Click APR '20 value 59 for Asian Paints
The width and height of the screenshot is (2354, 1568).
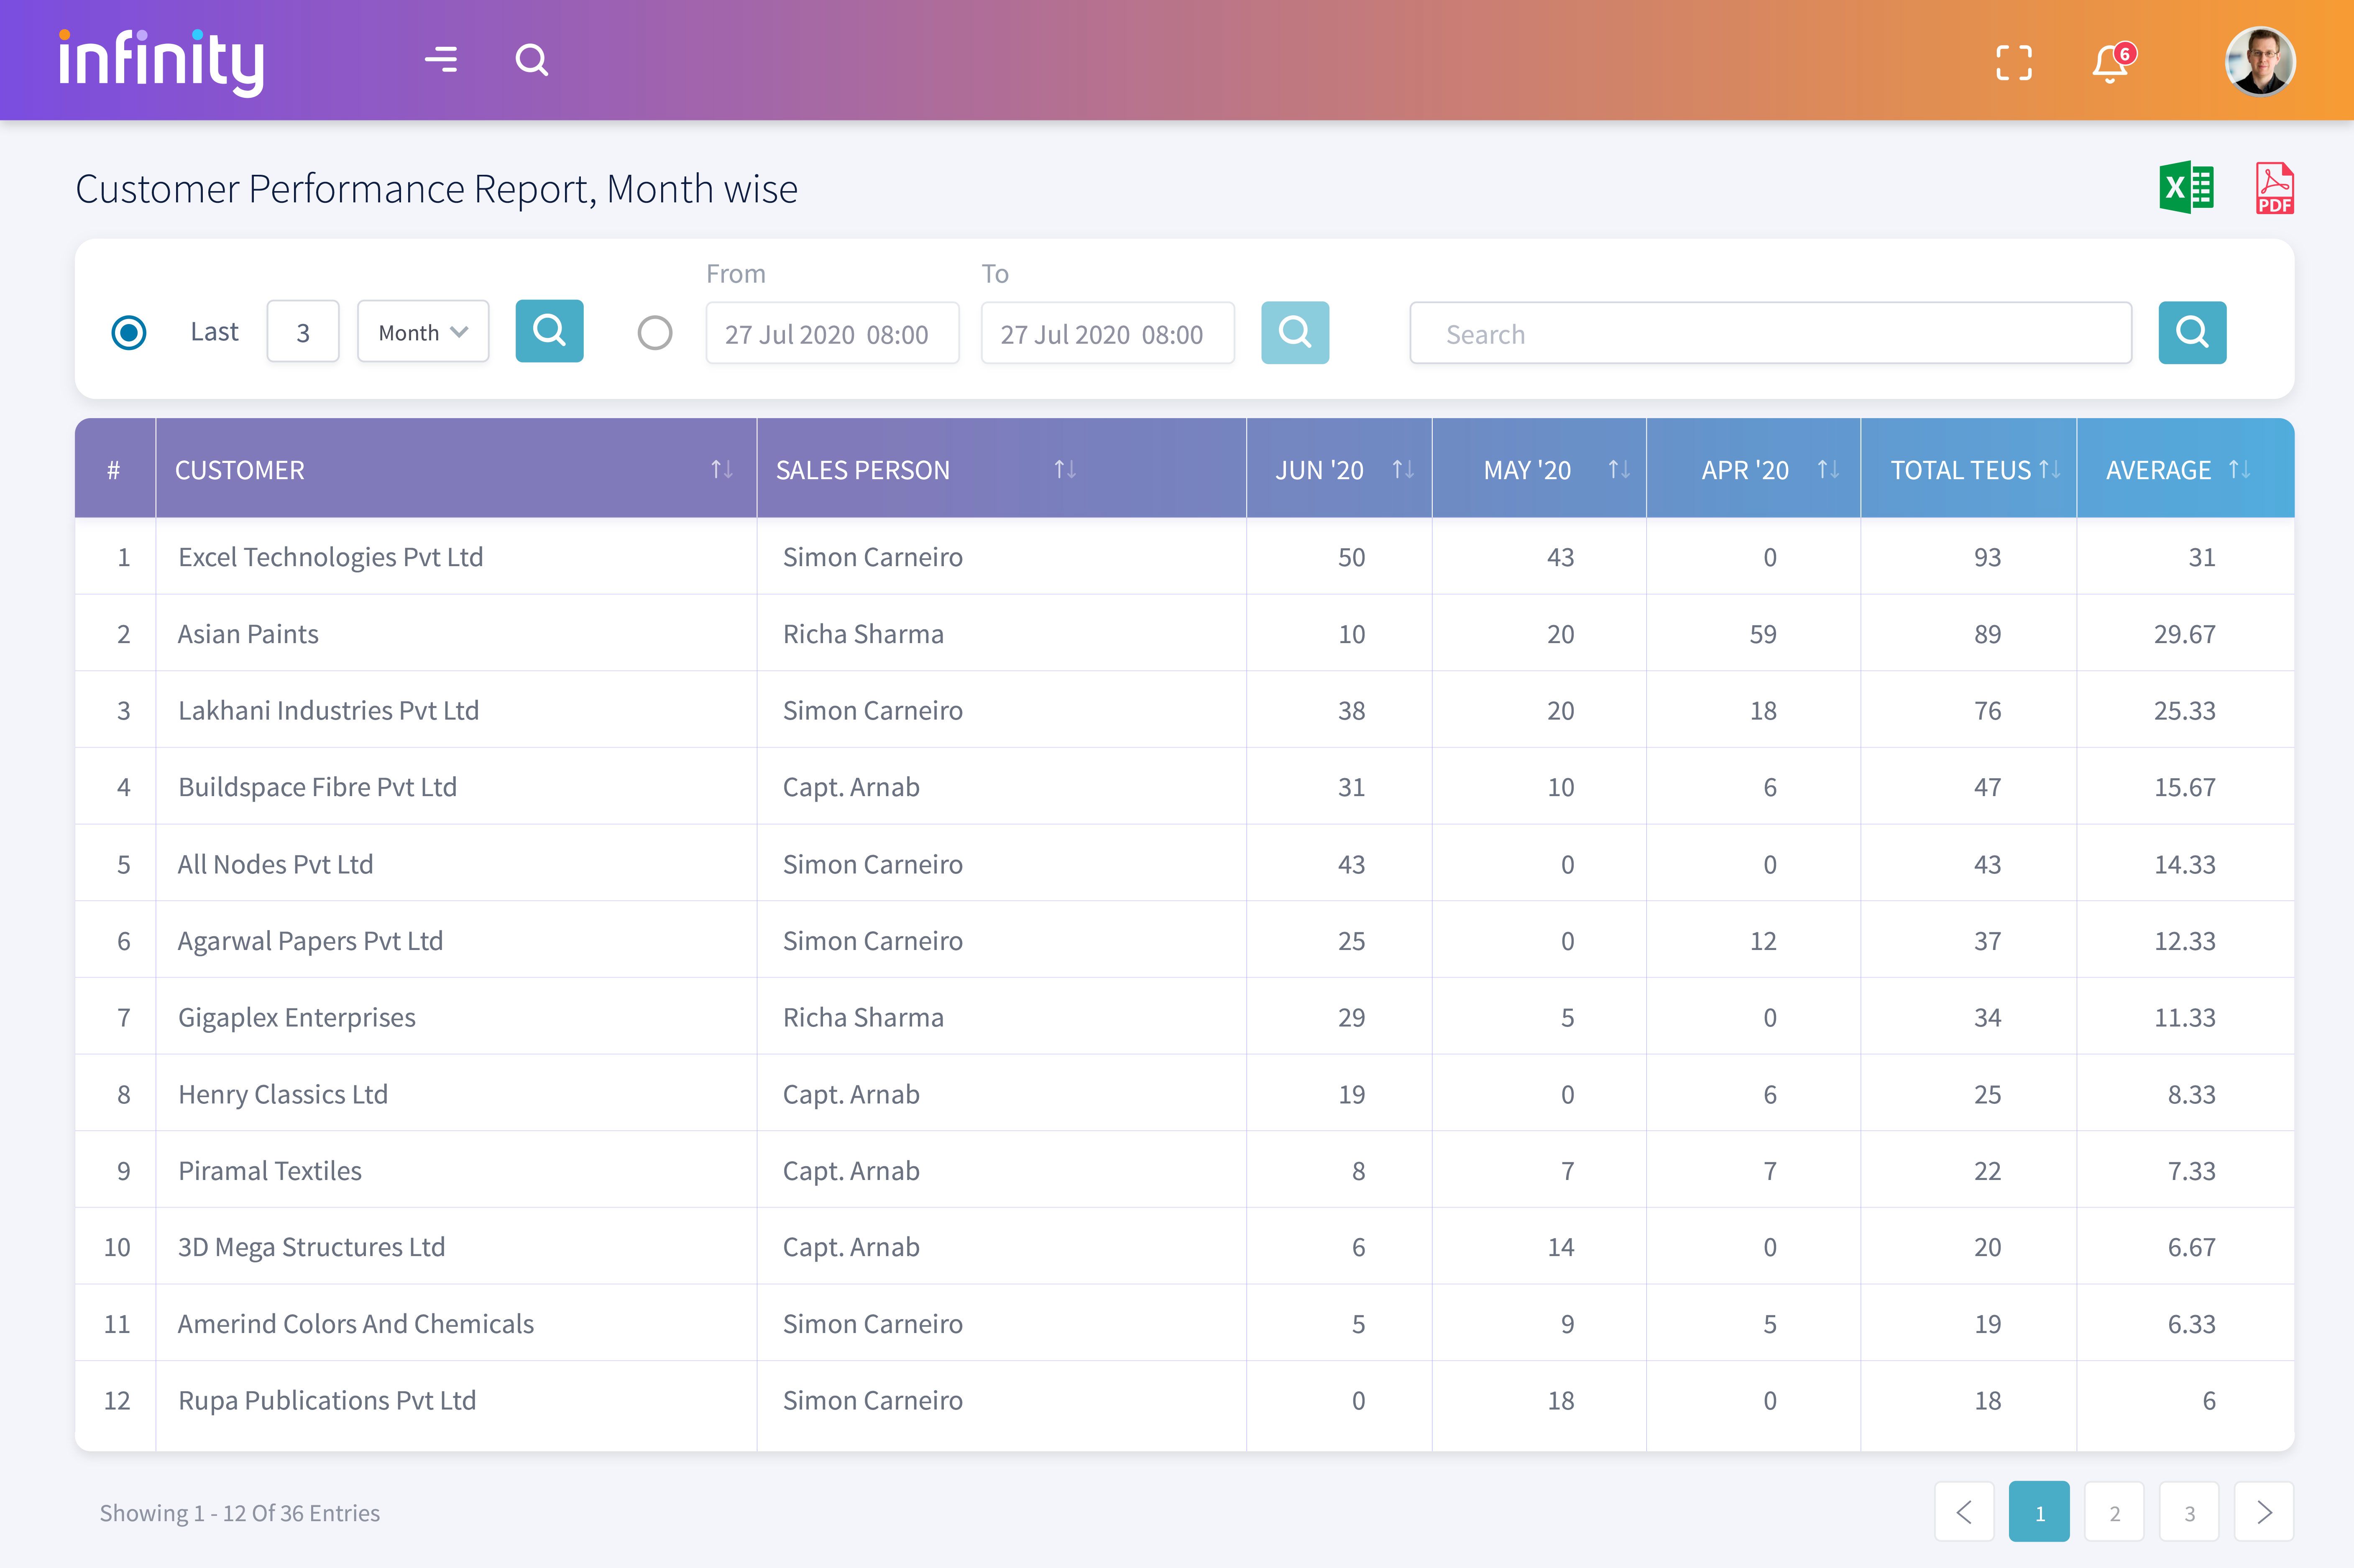(1763, 633)
